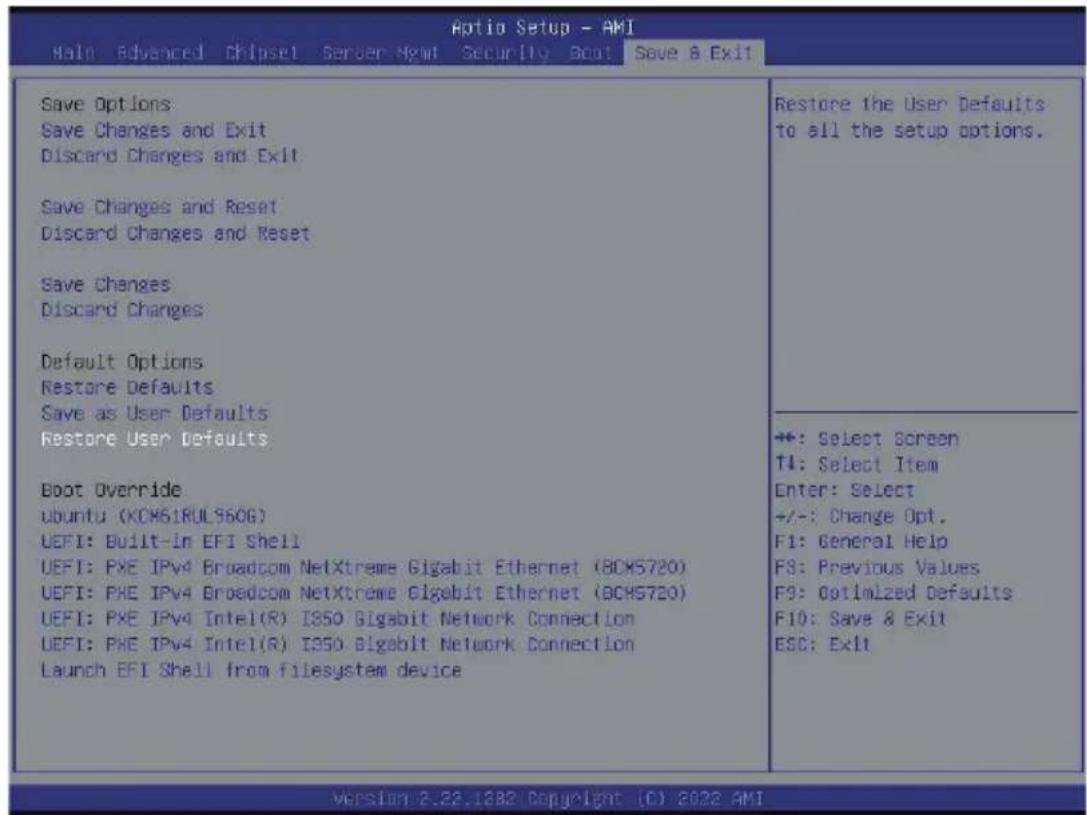Choose Discard Changes and Exit

point(170,156)
